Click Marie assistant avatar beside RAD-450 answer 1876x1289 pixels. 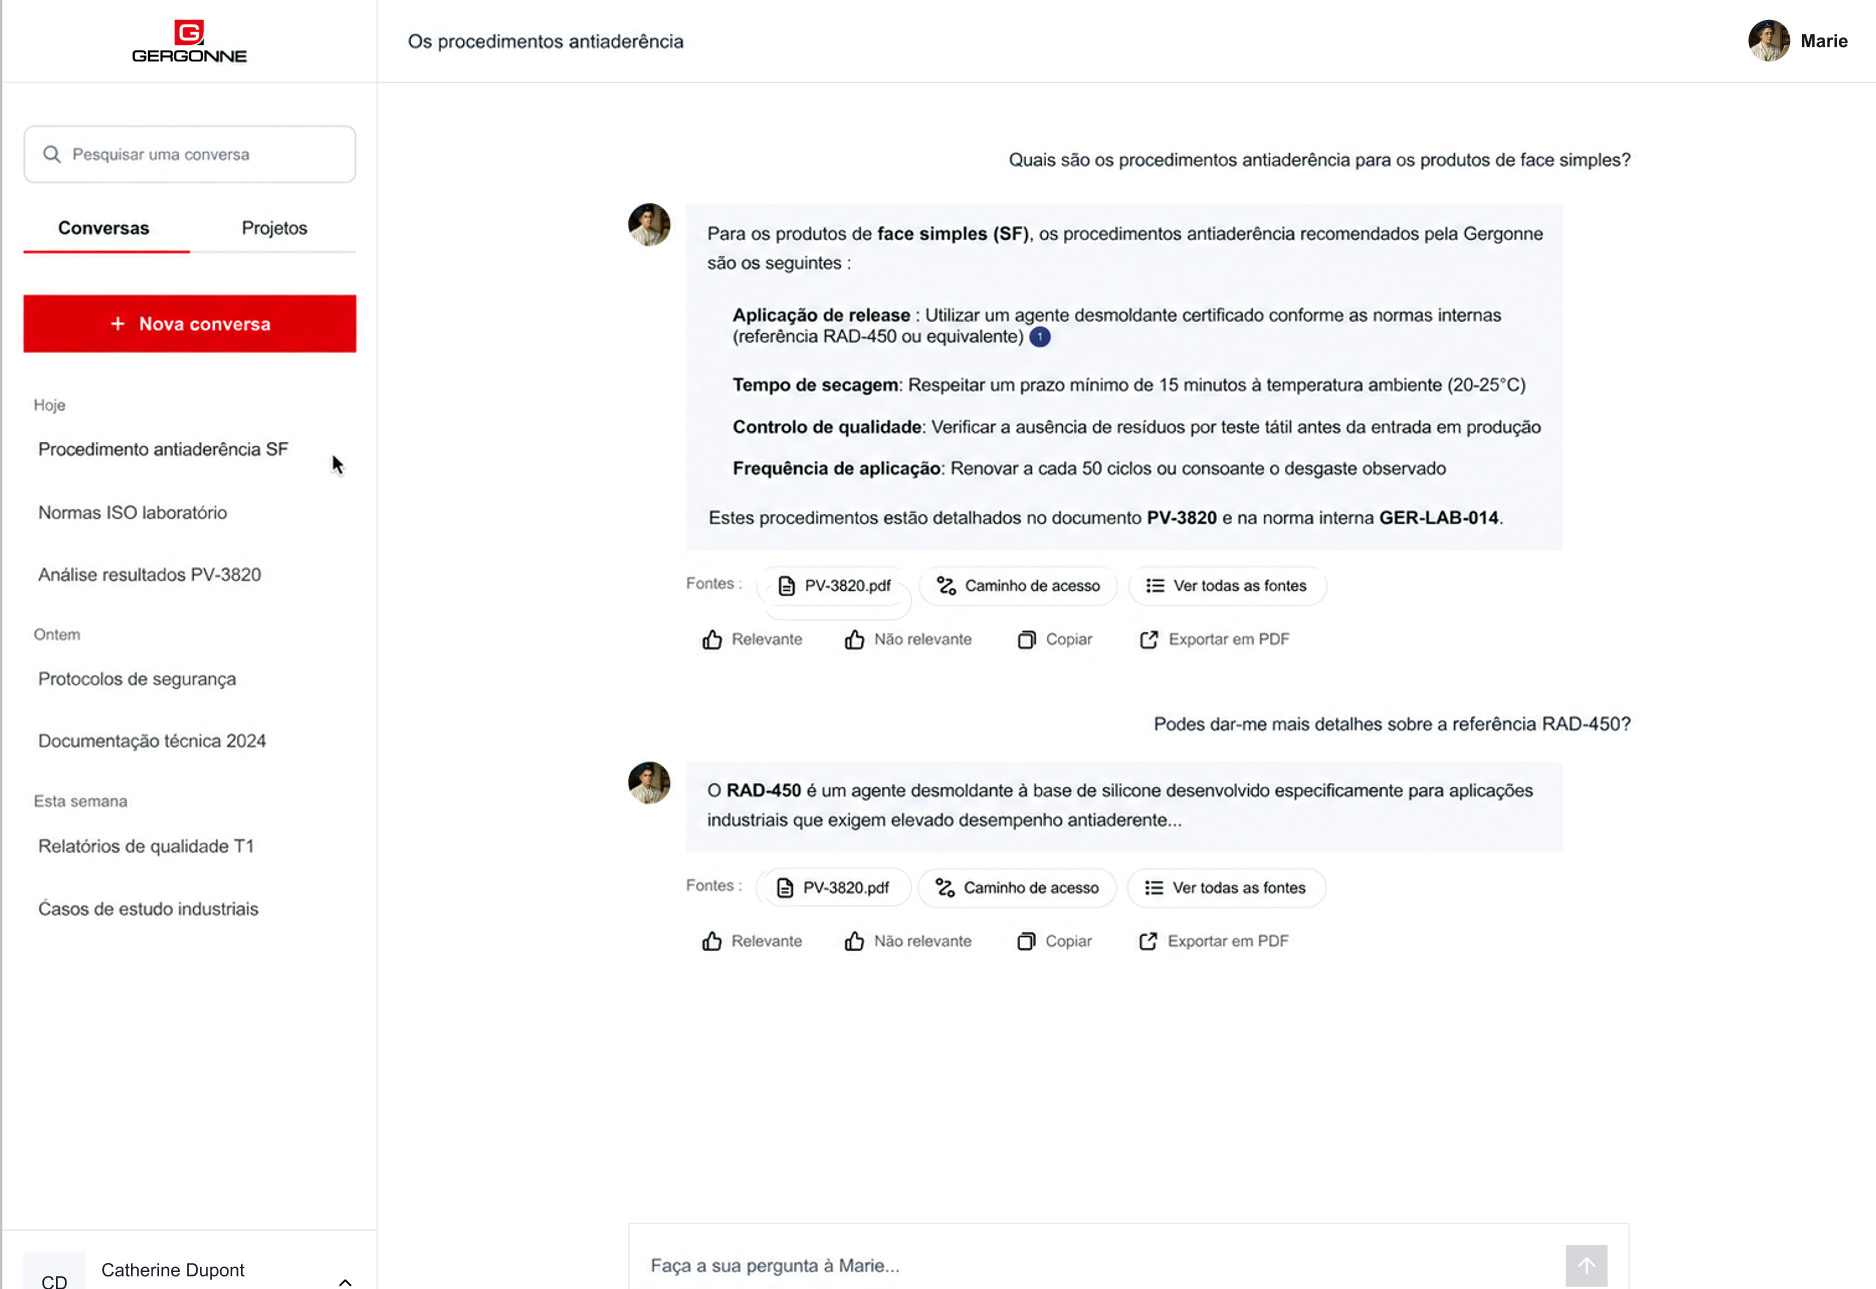[x=649, y=783]
